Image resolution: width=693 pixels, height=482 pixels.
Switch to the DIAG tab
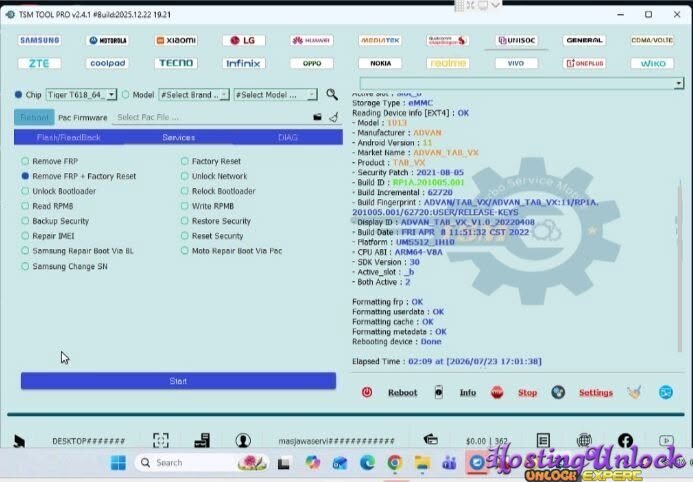pyautogui.click(x=288, y=137)
